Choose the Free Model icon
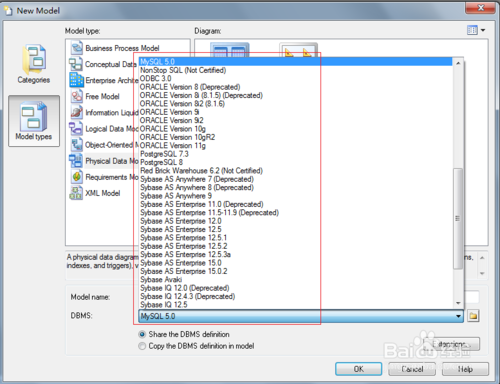 tap(77, 96)
